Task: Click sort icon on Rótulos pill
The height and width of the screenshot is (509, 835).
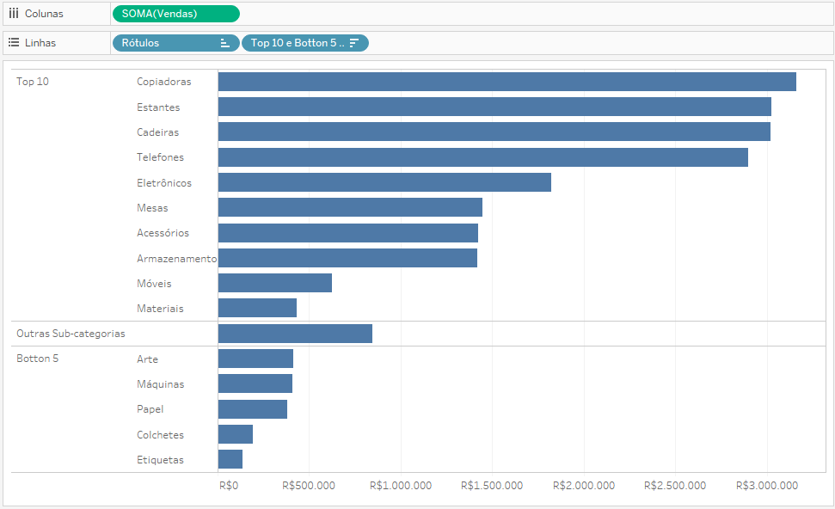Action: tap(225, 43)
